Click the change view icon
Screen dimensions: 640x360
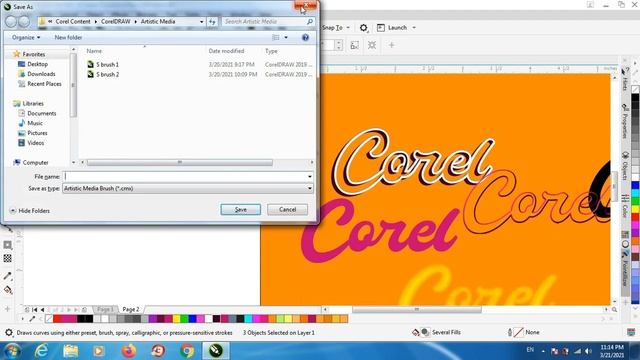pyautogui.click(x=276, y=37)
